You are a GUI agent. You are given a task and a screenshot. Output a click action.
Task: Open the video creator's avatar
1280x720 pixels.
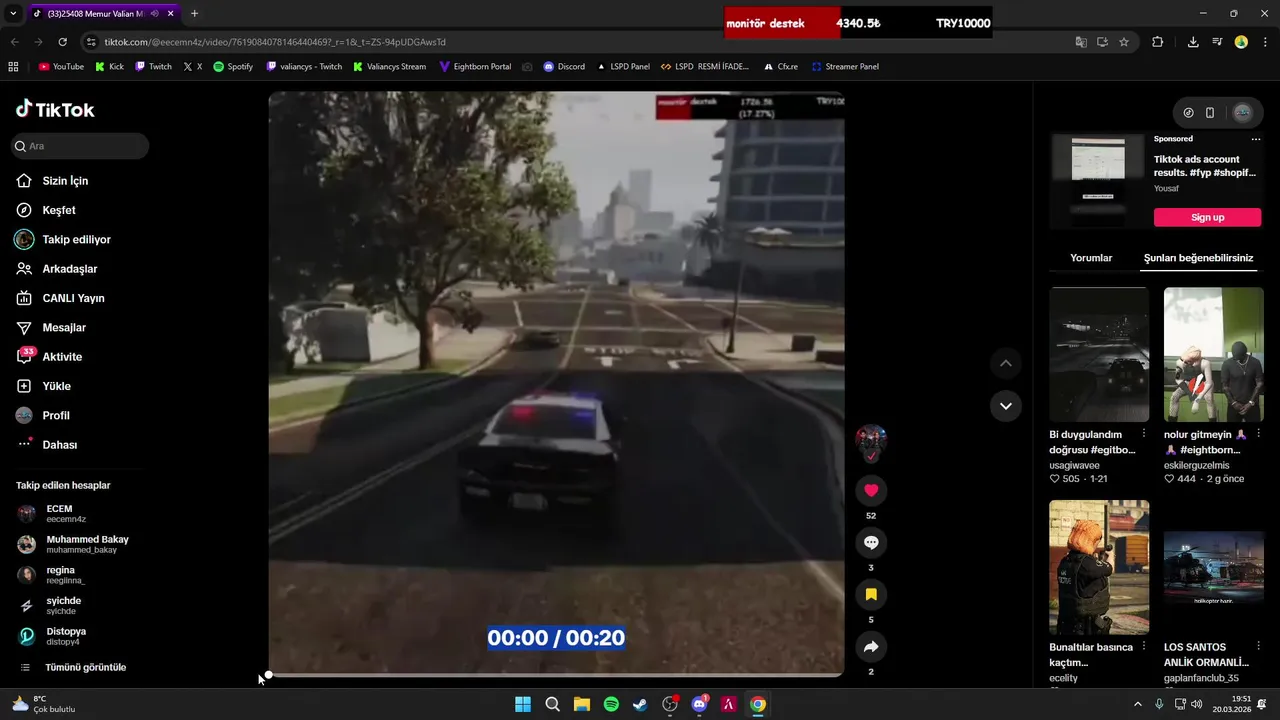click(x=871, y=440)
